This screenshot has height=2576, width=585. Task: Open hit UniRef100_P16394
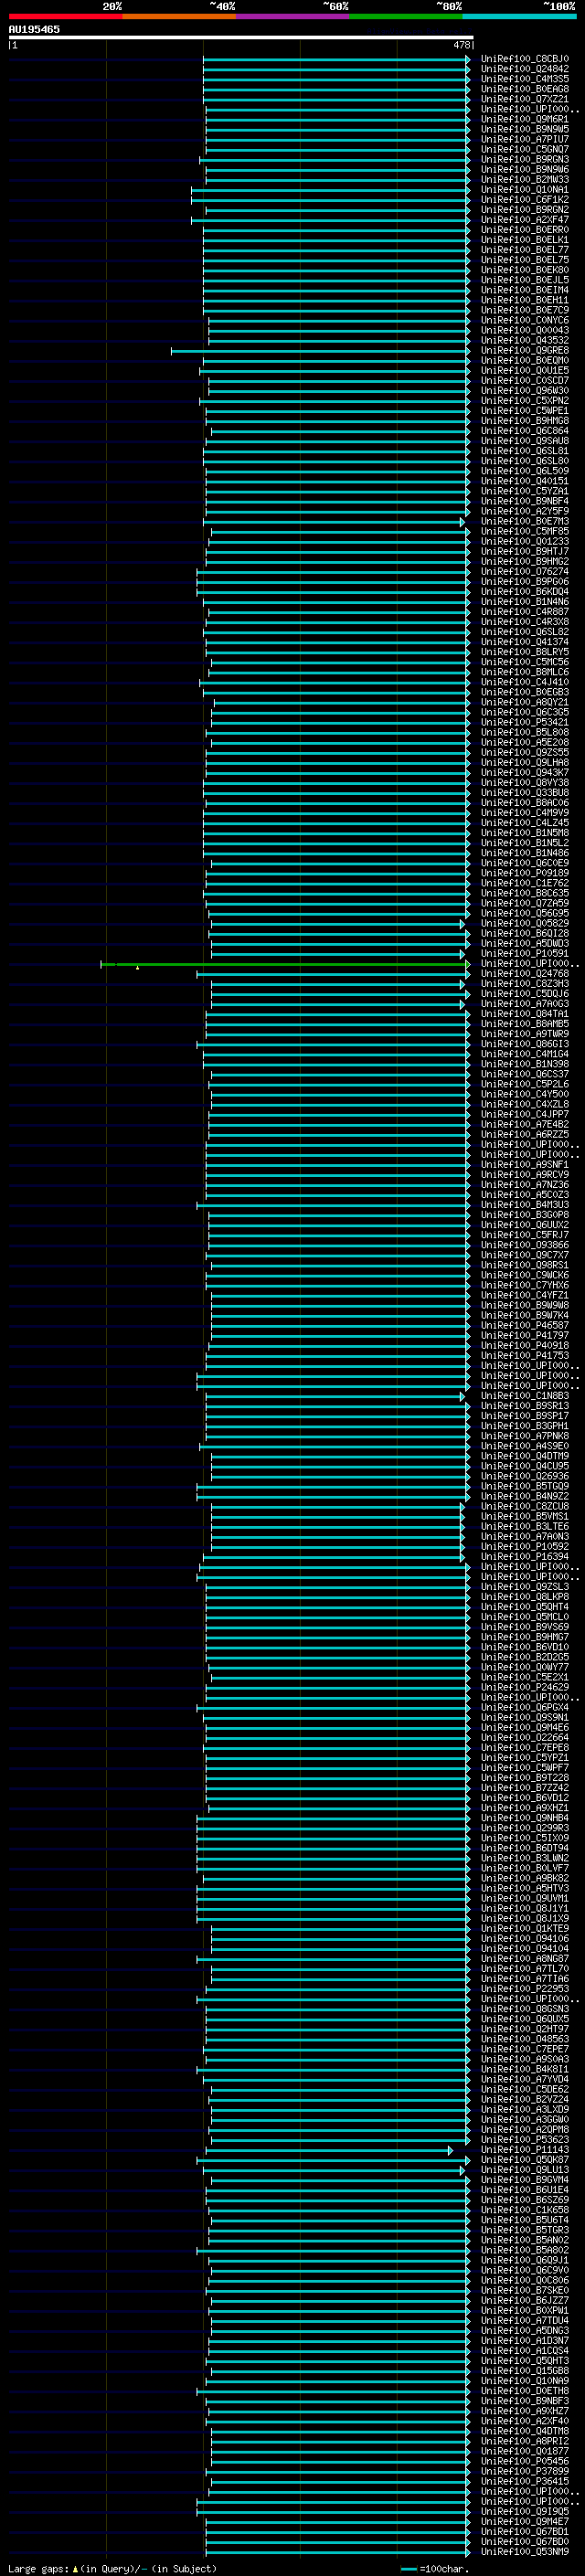tap(525, 1556)
